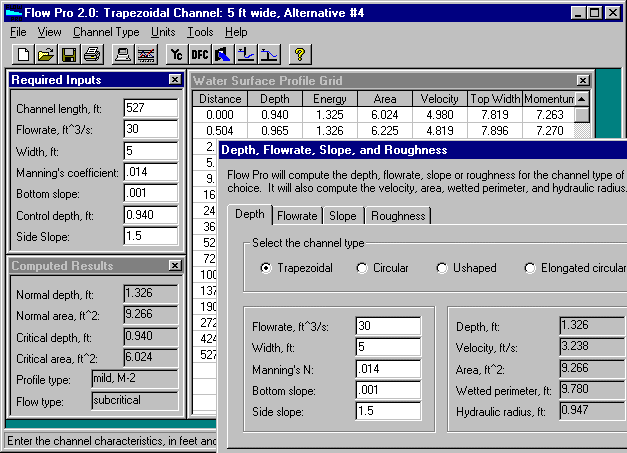Click the Bottom slope field in Required Inputs
The height and width of the screenshot is (453, 627).
151,193
